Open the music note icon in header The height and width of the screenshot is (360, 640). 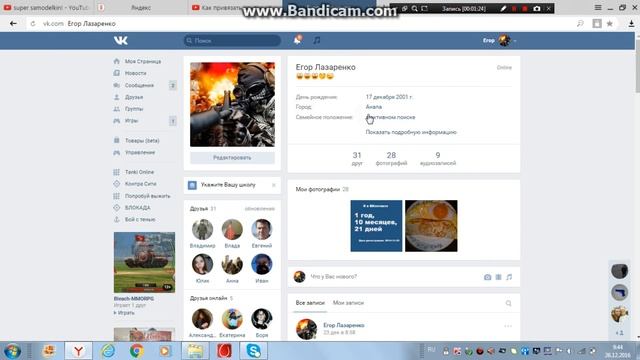tap(317, 40)
